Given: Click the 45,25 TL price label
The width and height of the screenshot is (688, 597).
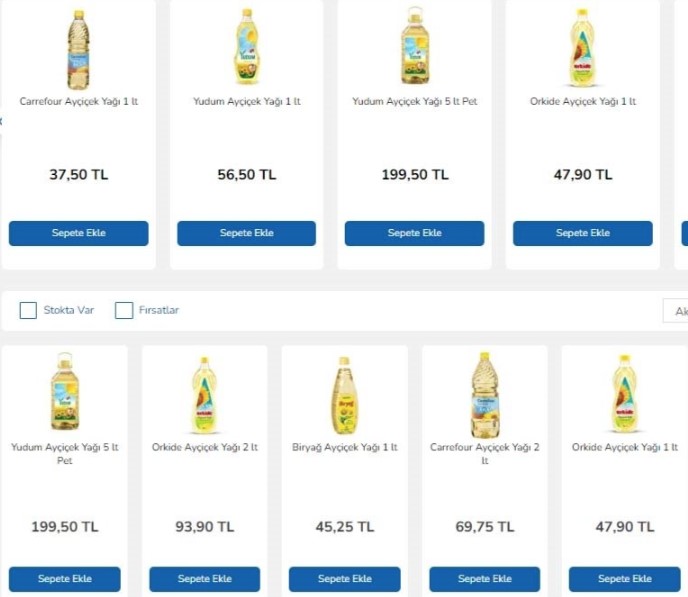Looking at the screenshot, I should pyautogui.click(x=344, y=527).
